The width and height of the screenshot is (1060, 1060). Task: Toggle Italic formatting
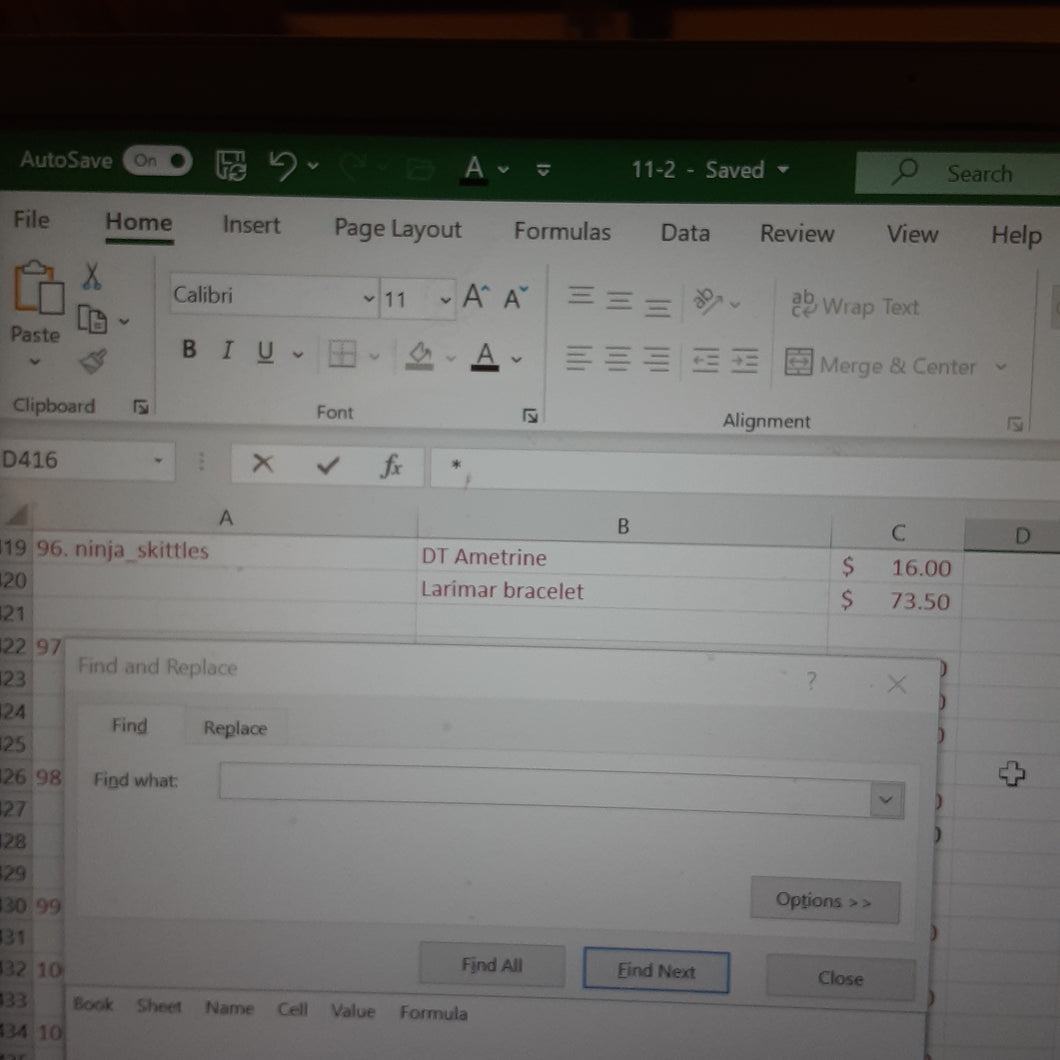point(228,350)
